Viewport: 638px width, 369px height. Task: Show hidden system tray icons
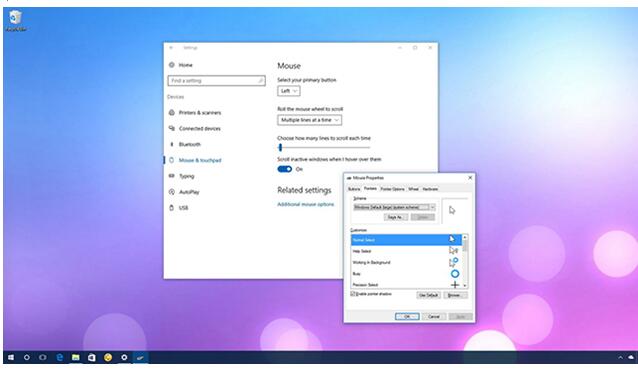(x=621, y=357)
